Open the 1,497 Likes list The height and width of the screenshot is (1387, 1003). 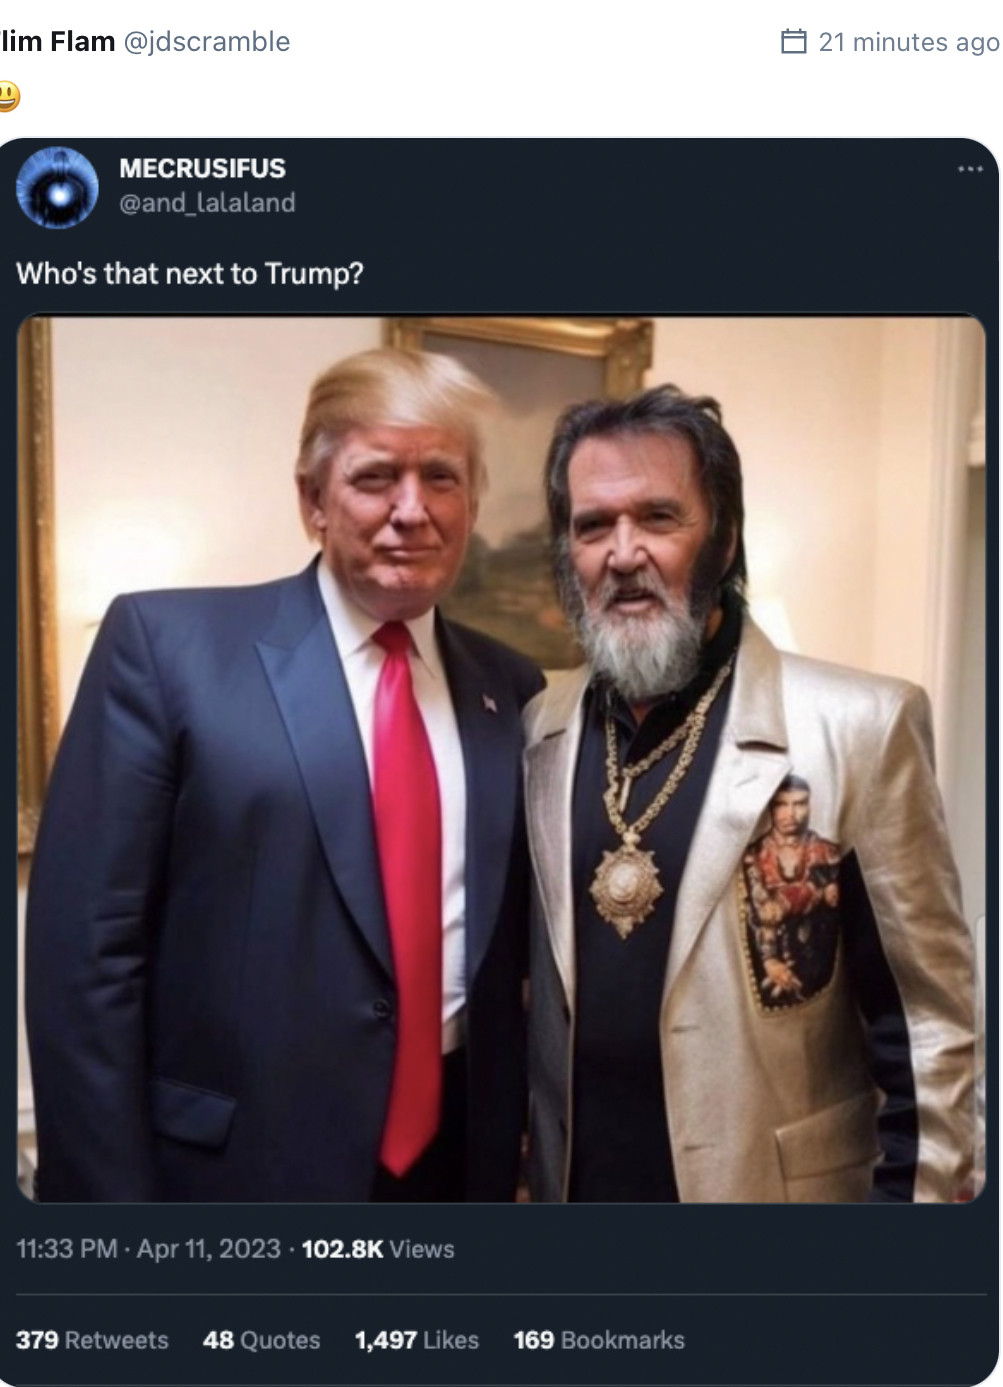416,1340
